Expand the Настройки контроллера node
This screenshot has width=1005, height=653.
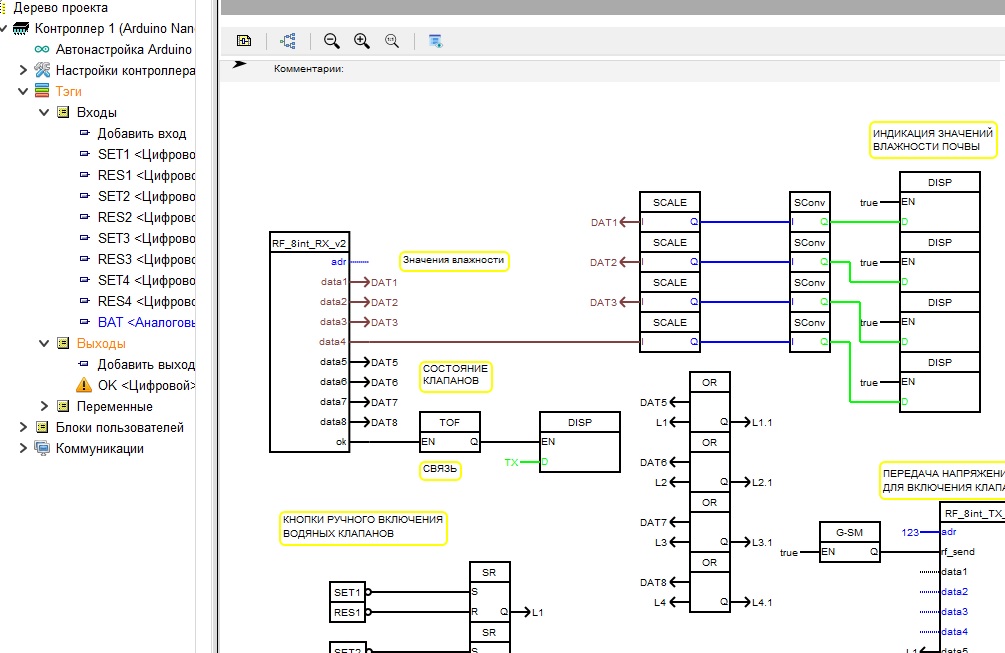point(24,70)
